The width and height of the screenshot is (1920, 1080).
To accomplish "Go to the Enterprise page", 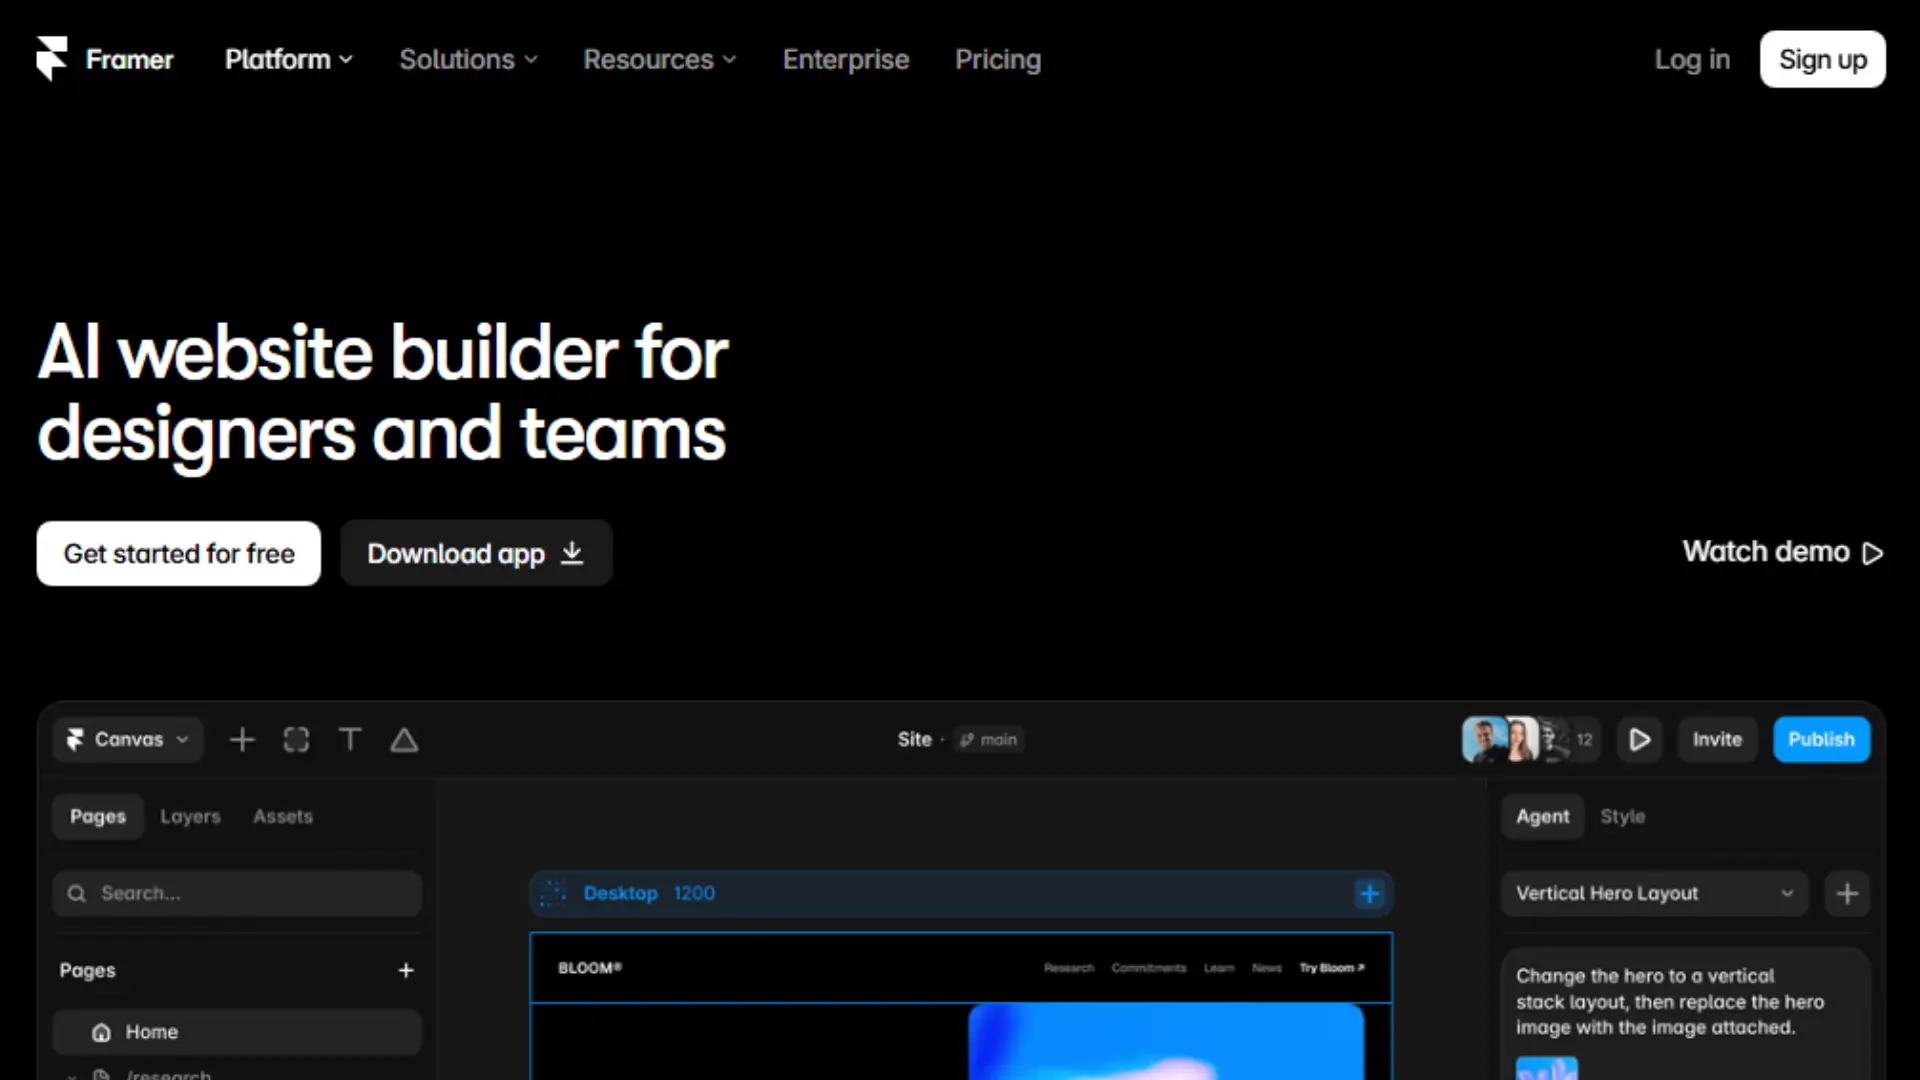I will pos(846,60).
